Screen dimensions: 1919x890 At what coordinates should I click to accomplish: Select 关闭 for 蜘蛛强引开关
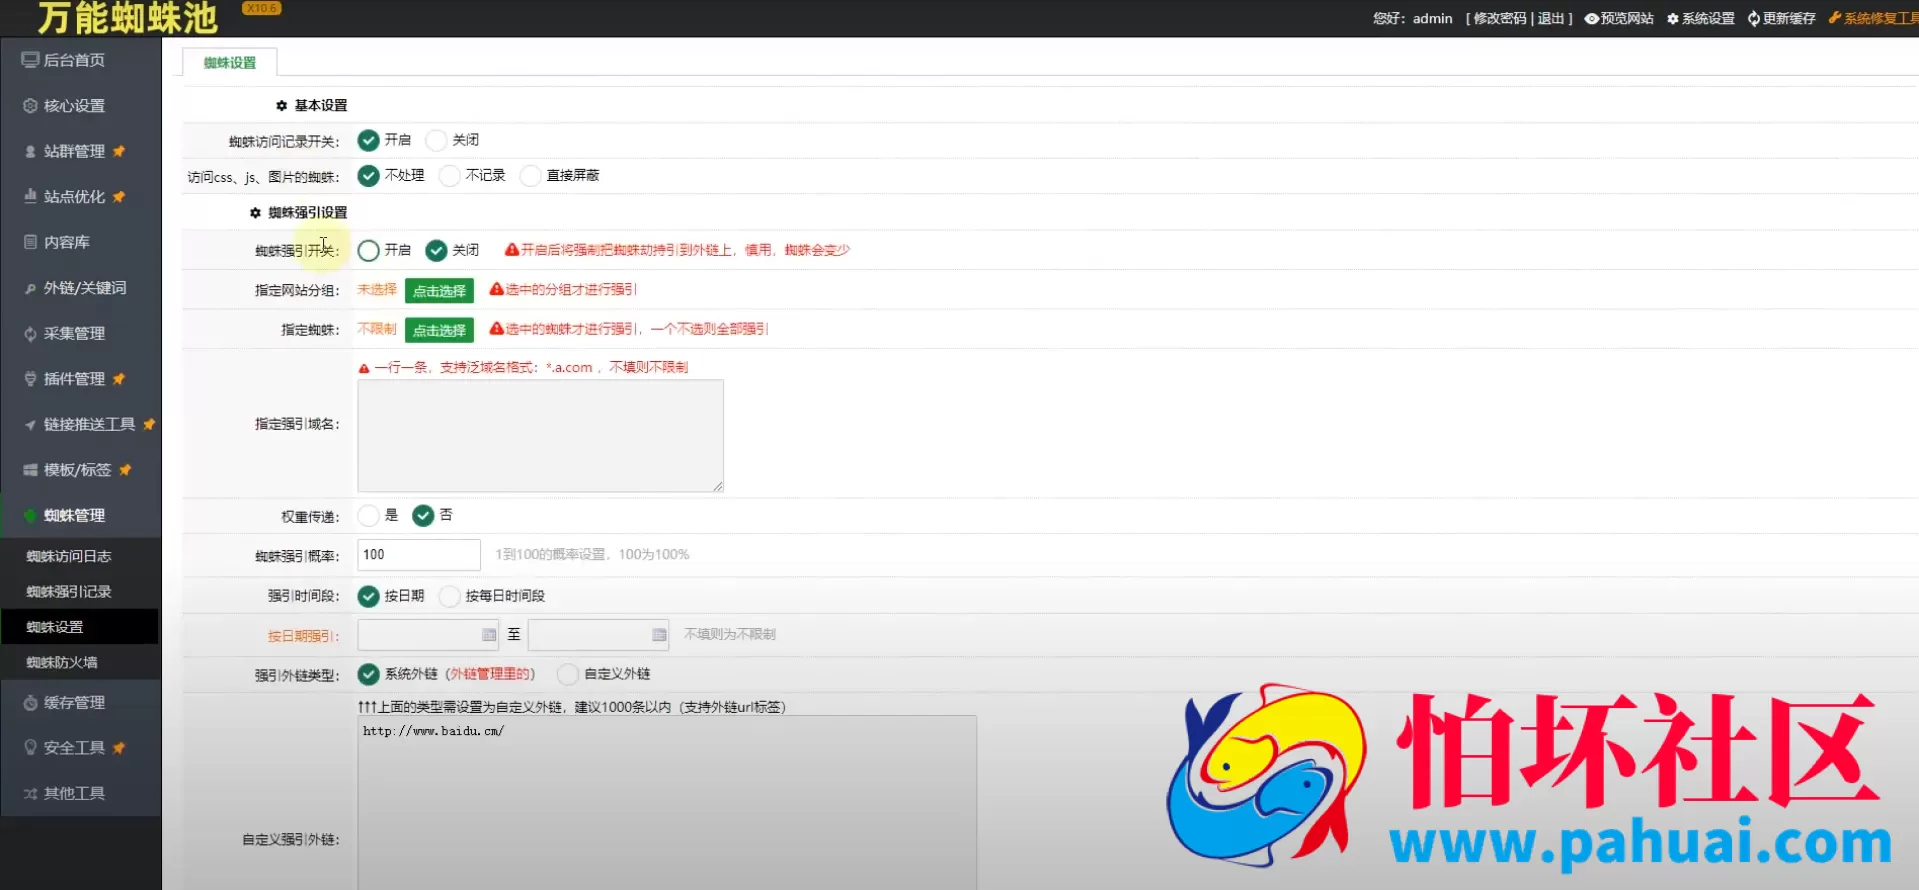(436, 250)
